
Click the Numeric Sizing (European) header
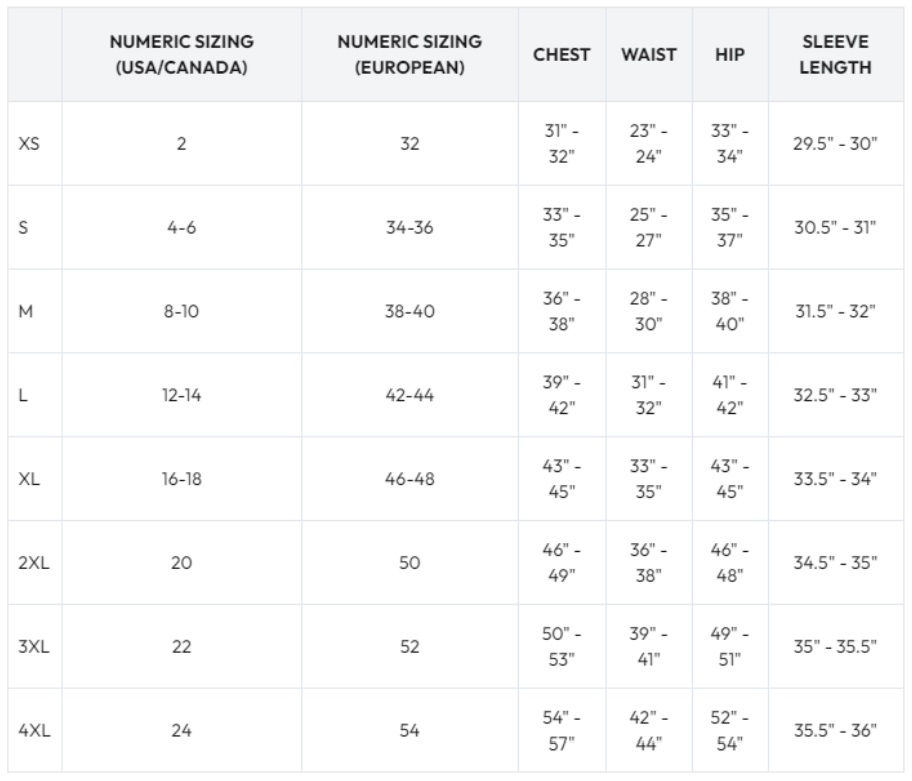click(x=409, y=55)
